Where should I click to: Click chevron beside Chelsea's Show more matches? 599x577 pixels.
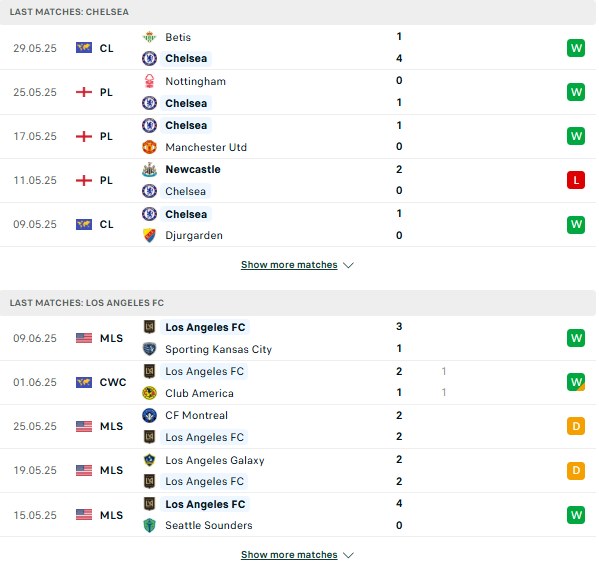348,265
